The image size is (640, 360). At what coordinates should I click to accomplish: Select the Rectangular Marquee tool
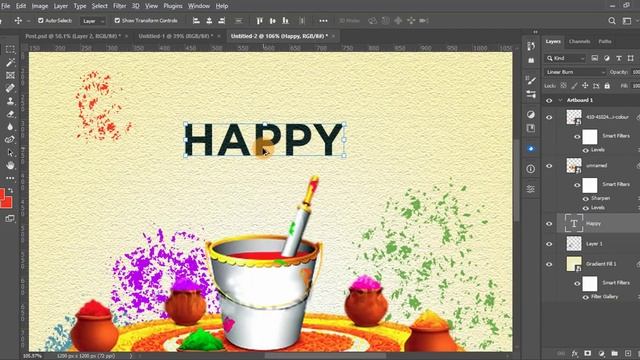click(10, 49)
